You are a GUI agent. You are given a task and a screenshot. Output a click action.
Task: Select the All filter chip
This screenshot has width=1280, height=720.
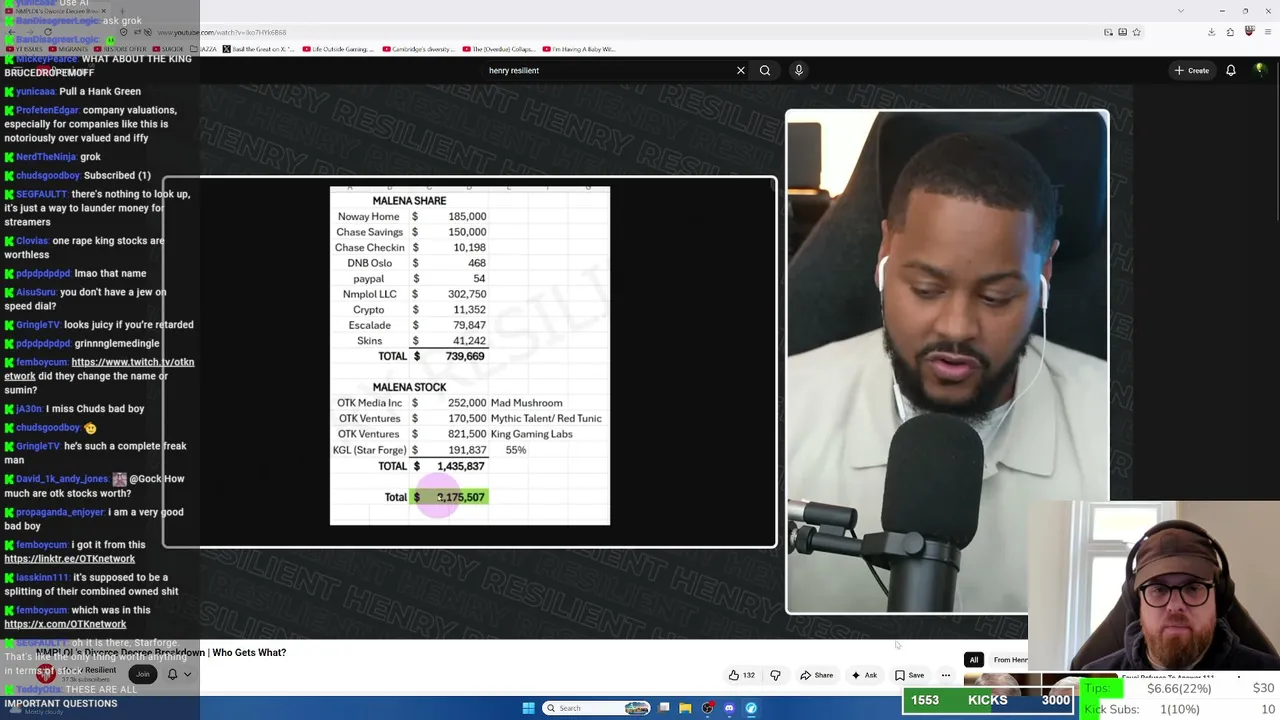(x=973, y=660)
